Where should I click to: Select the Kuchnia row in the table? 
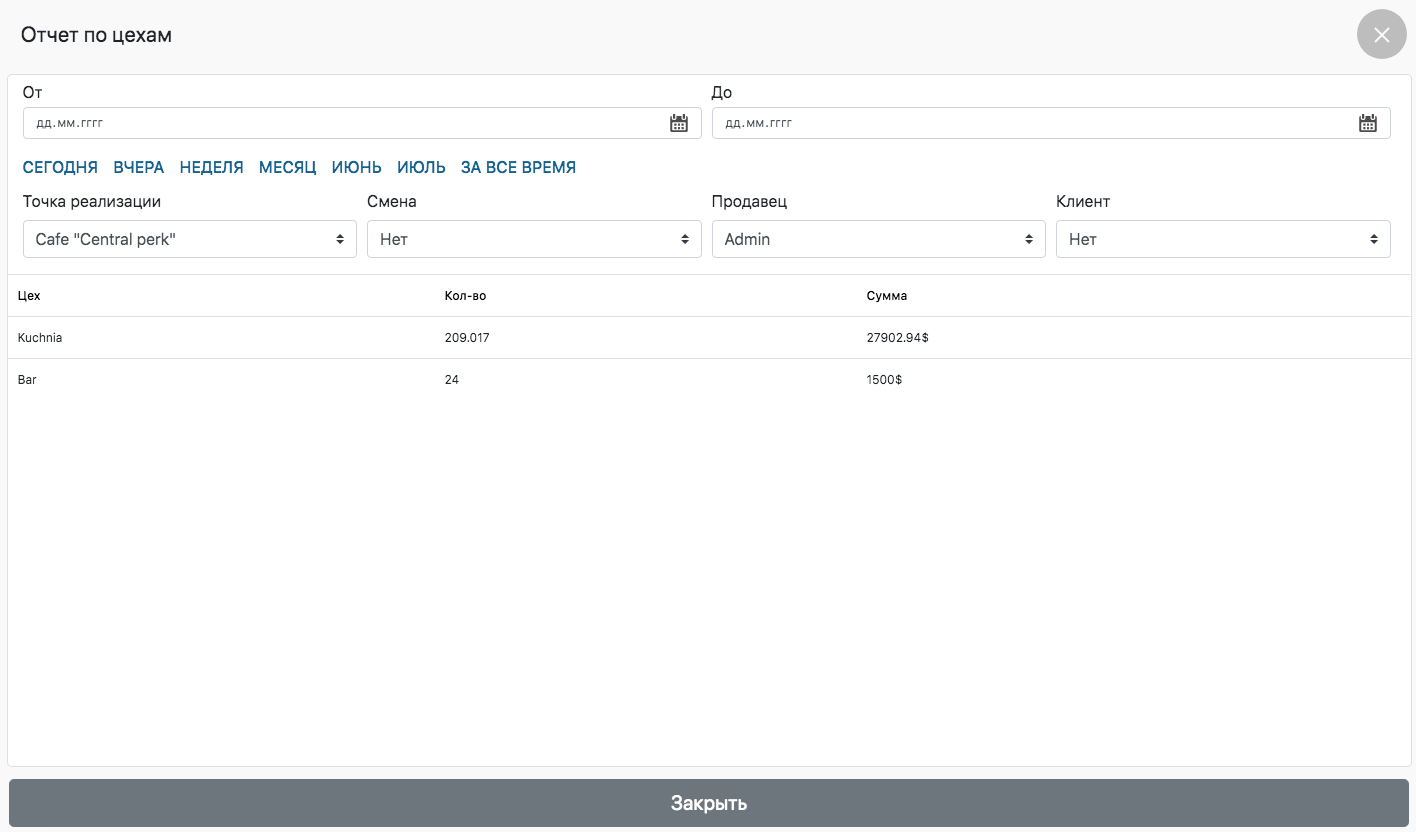click(x=40, y=338)
